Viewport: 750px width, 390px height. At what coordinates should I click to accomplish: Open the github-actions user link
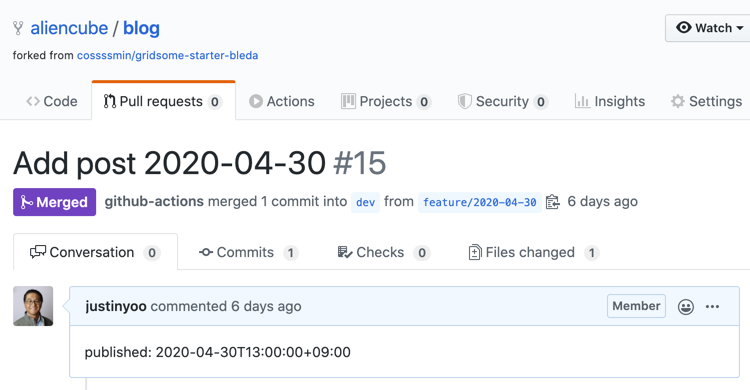154,201
